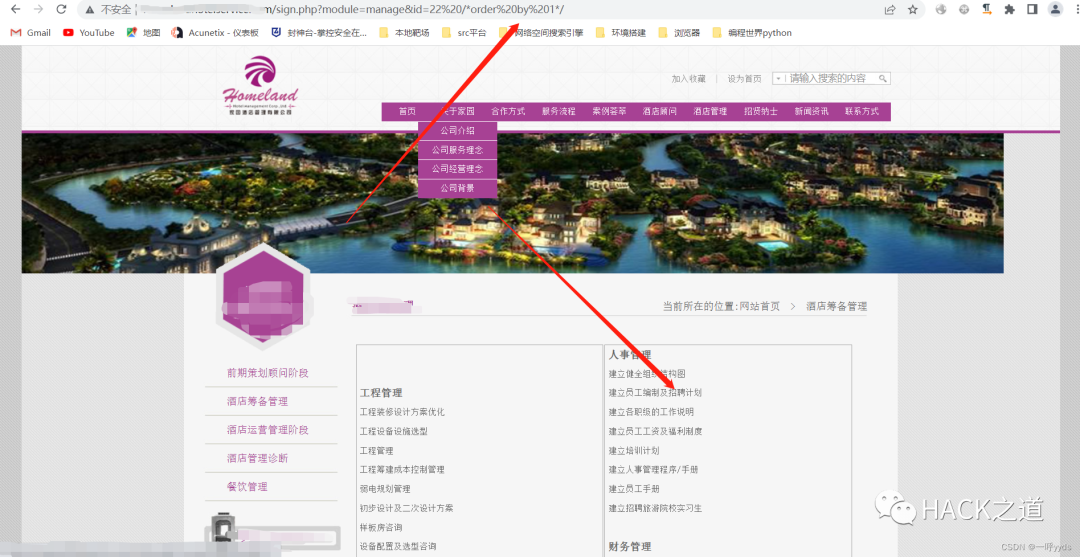Open the src平台 bookmark folder
Viewport: 1080px width, 557px height.
[463, 32]
